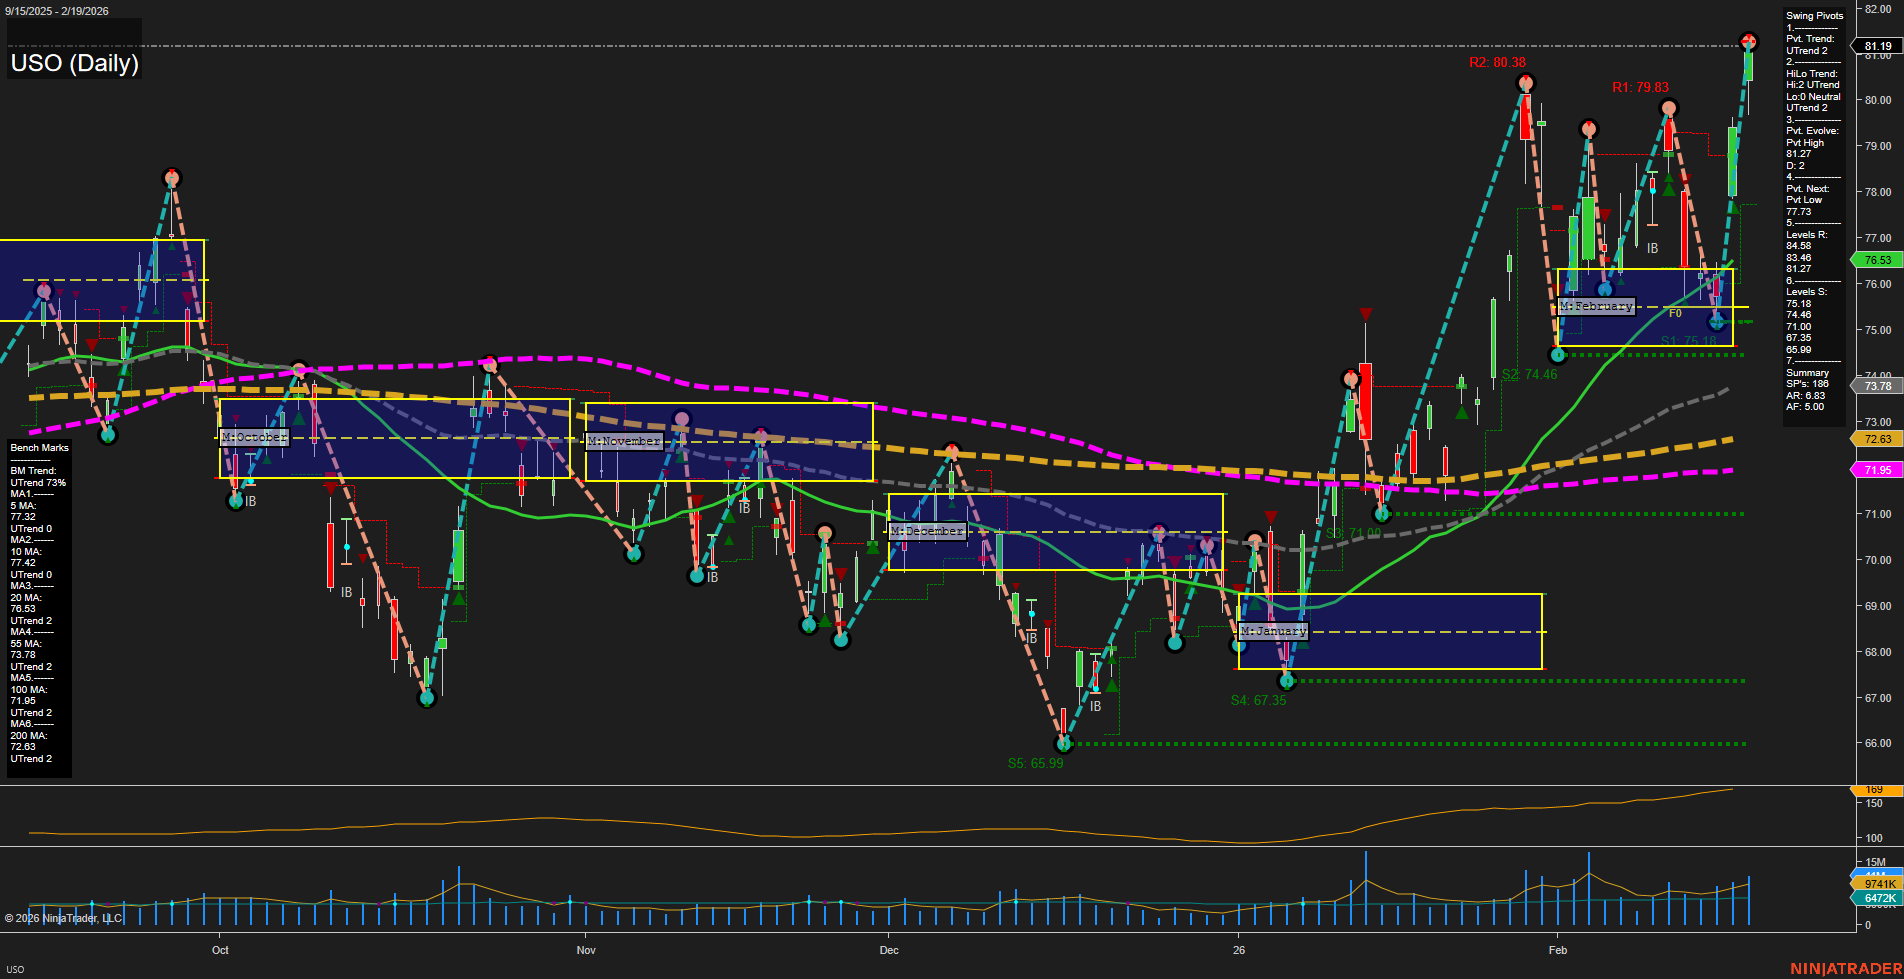Click the M:February monthly range label
This screenshot has height=979, width=1904.
coord(1596,306)
